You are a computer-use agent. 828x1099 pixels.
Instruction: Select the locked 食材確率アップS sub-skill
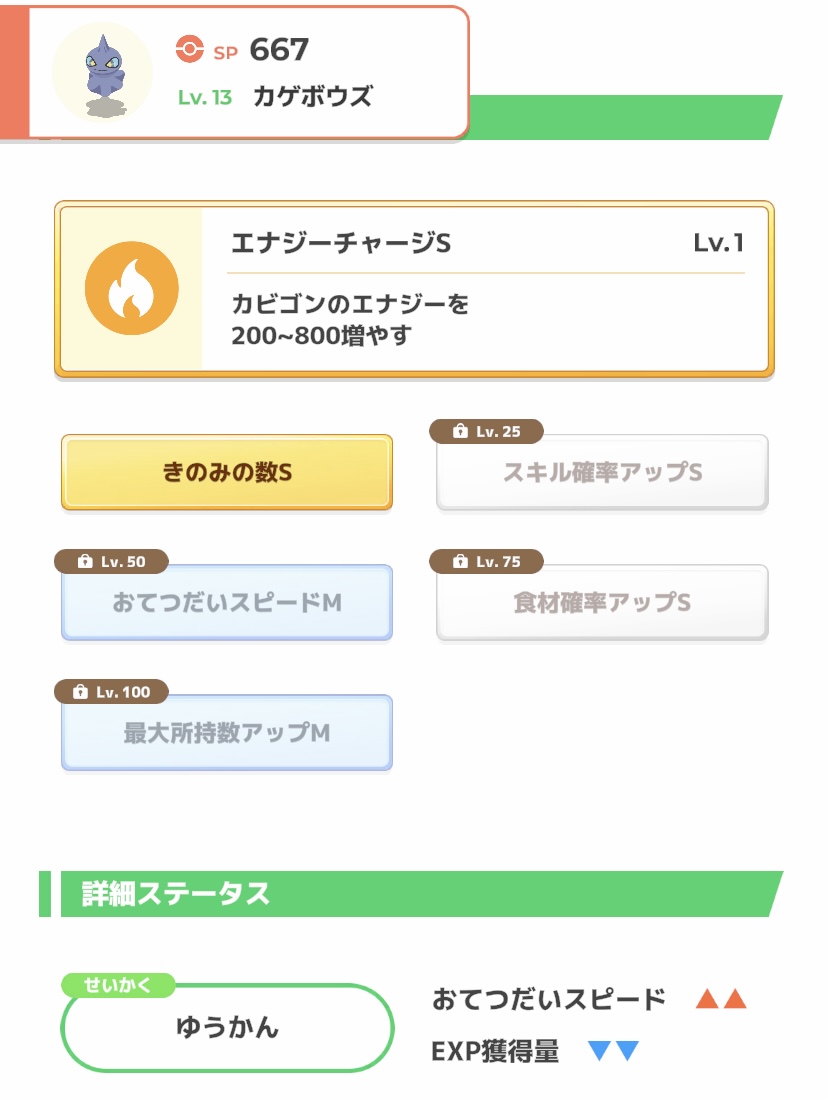602,604
